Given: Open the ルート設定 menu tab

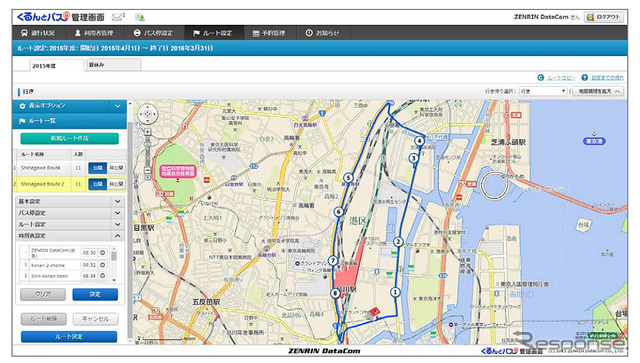Looking at the screenshot, I should (x=213, y=33).
